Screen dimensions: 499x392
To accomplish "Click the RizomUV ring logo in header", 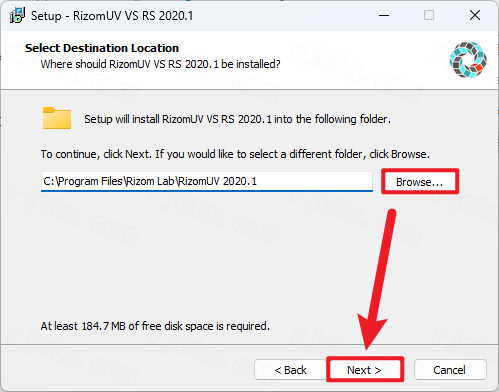I will pyautogui.click(x=468, y=60).
